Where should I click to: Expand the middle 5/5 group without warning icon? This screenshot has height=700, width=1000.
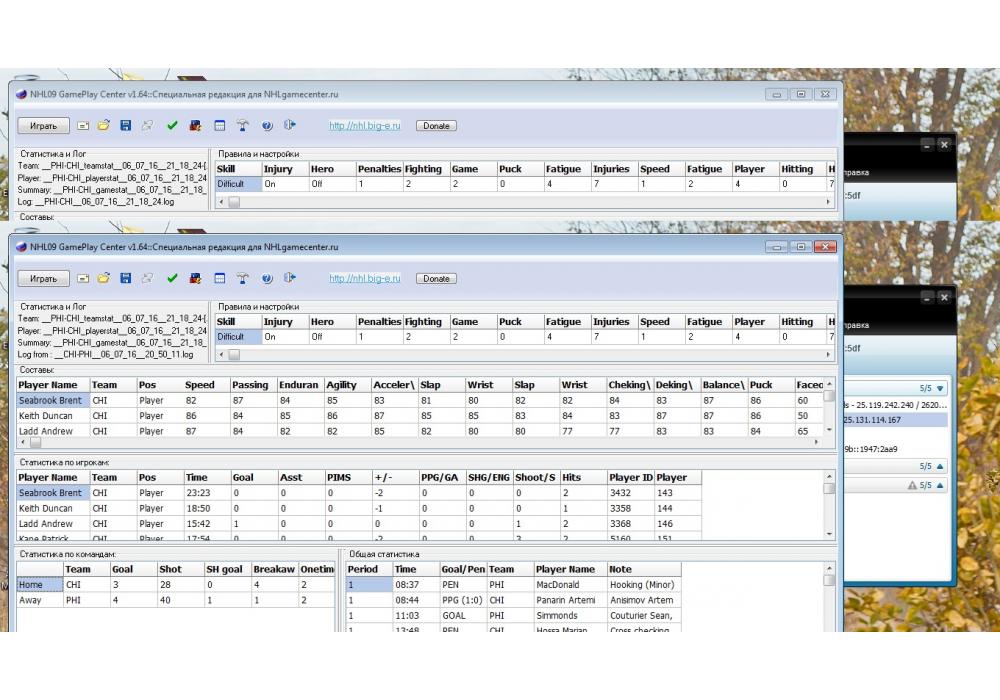940,466
